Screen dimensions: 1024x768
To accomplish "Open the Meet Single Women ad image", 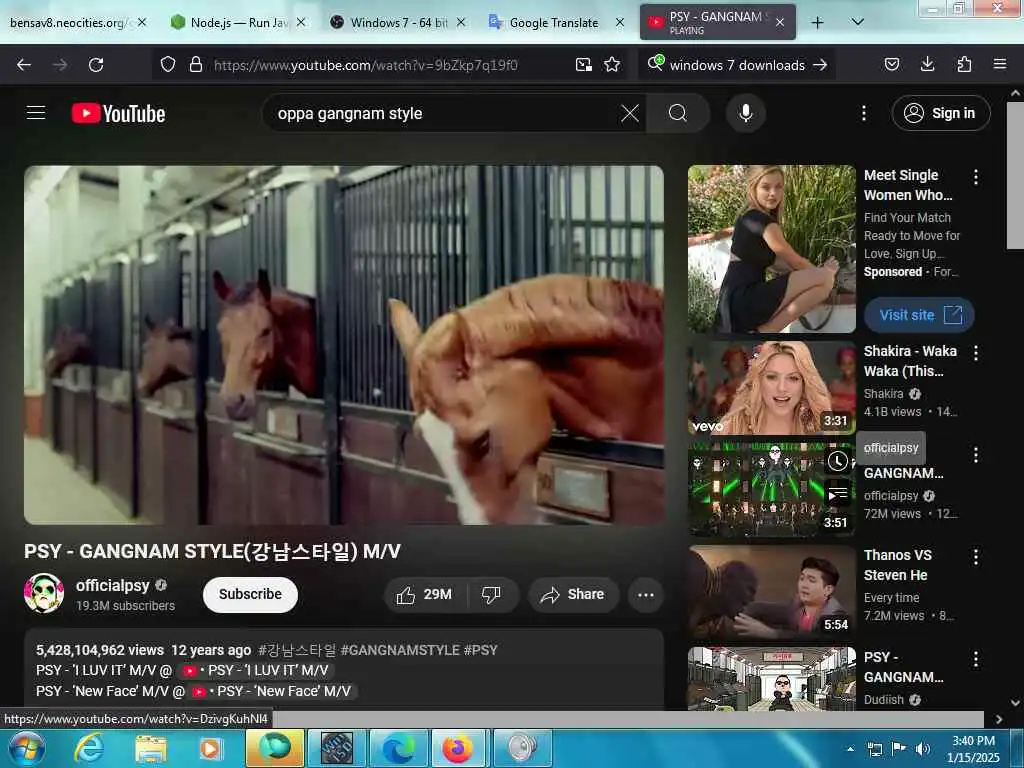I will [x=771, y=249].
